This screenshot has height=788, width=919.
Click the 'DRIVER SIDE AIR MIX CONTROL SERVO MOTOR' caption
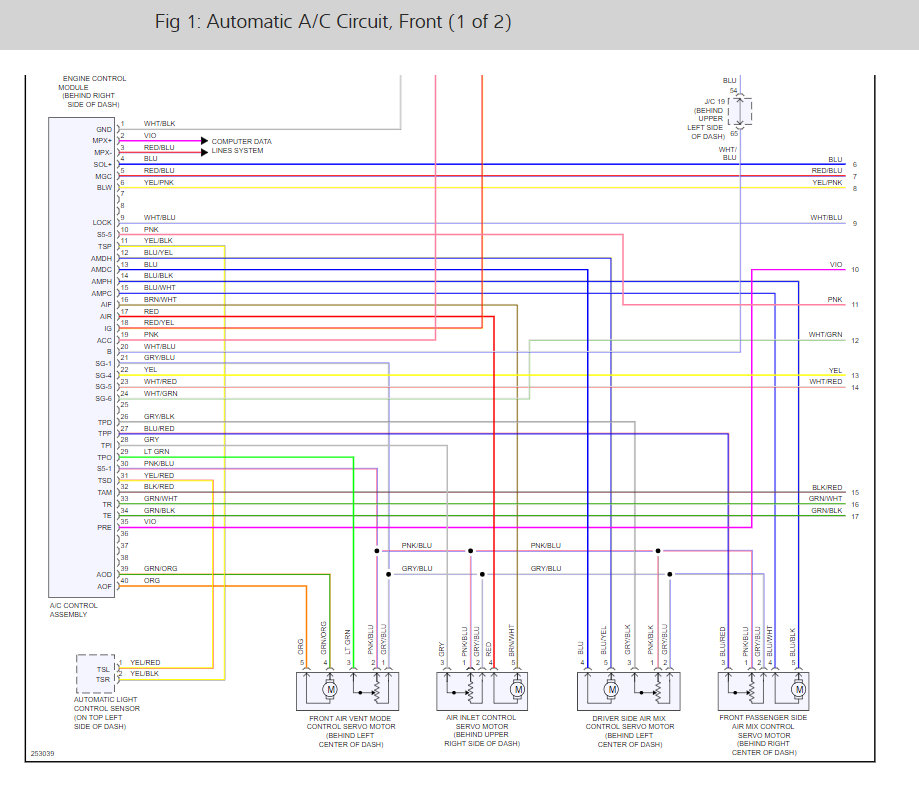point(629,731)
